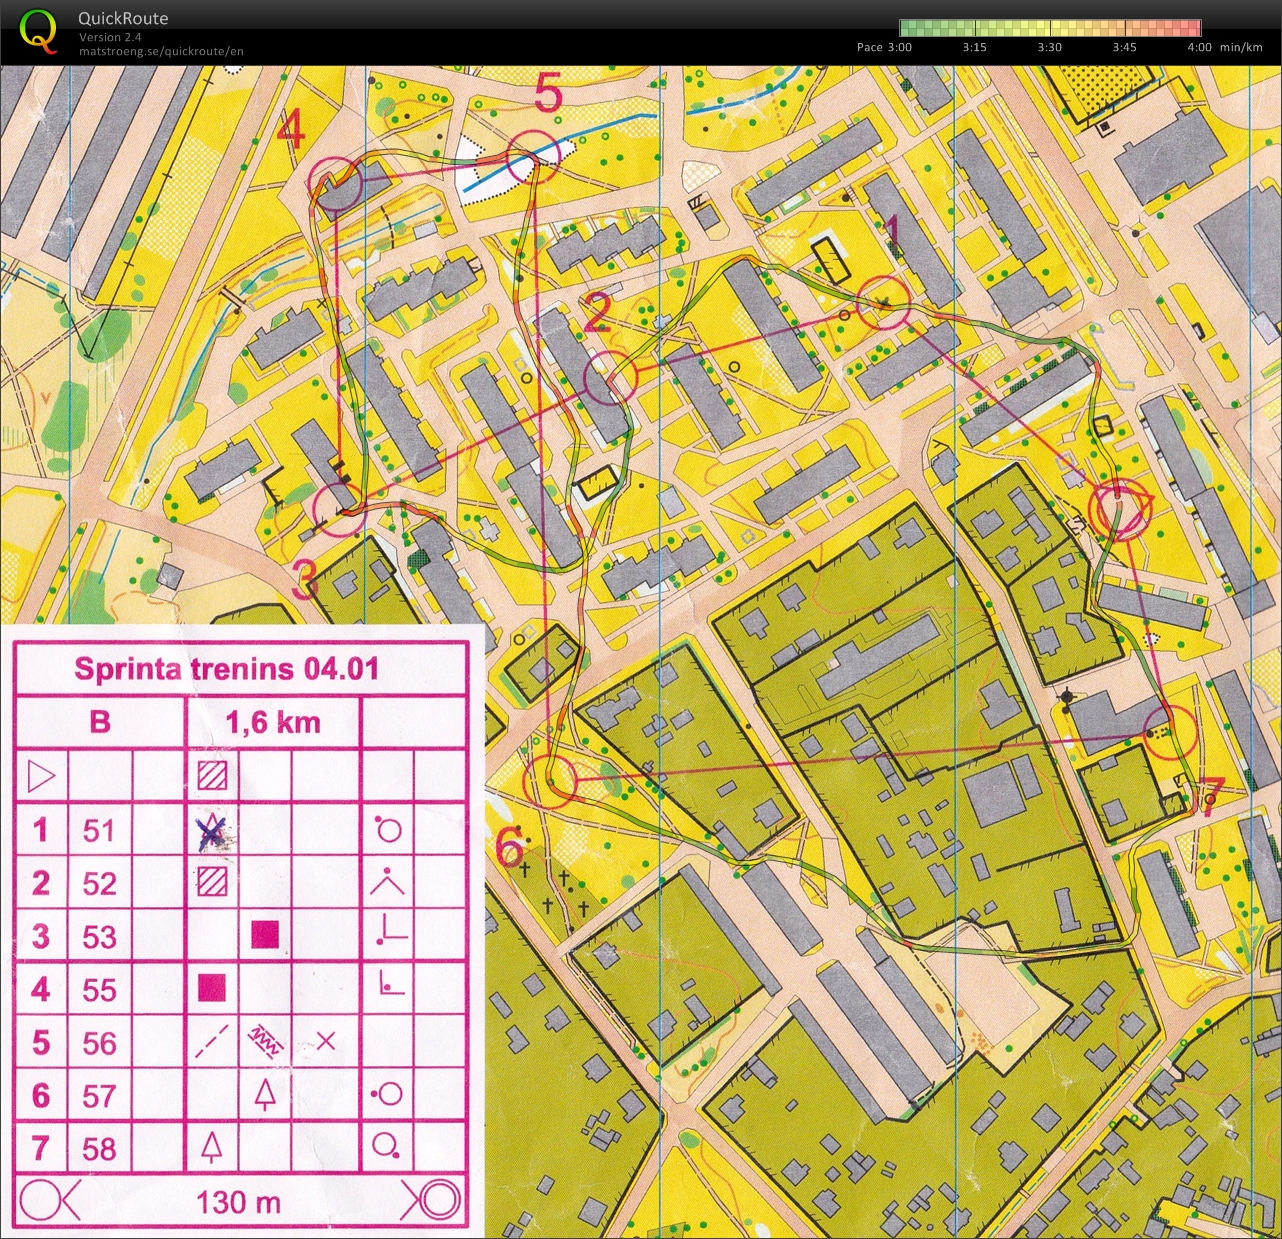The image size is (1282, 1239).
Task: Open the matstroeng.se/quickroute/en link
Action: (x=160, y=50)
